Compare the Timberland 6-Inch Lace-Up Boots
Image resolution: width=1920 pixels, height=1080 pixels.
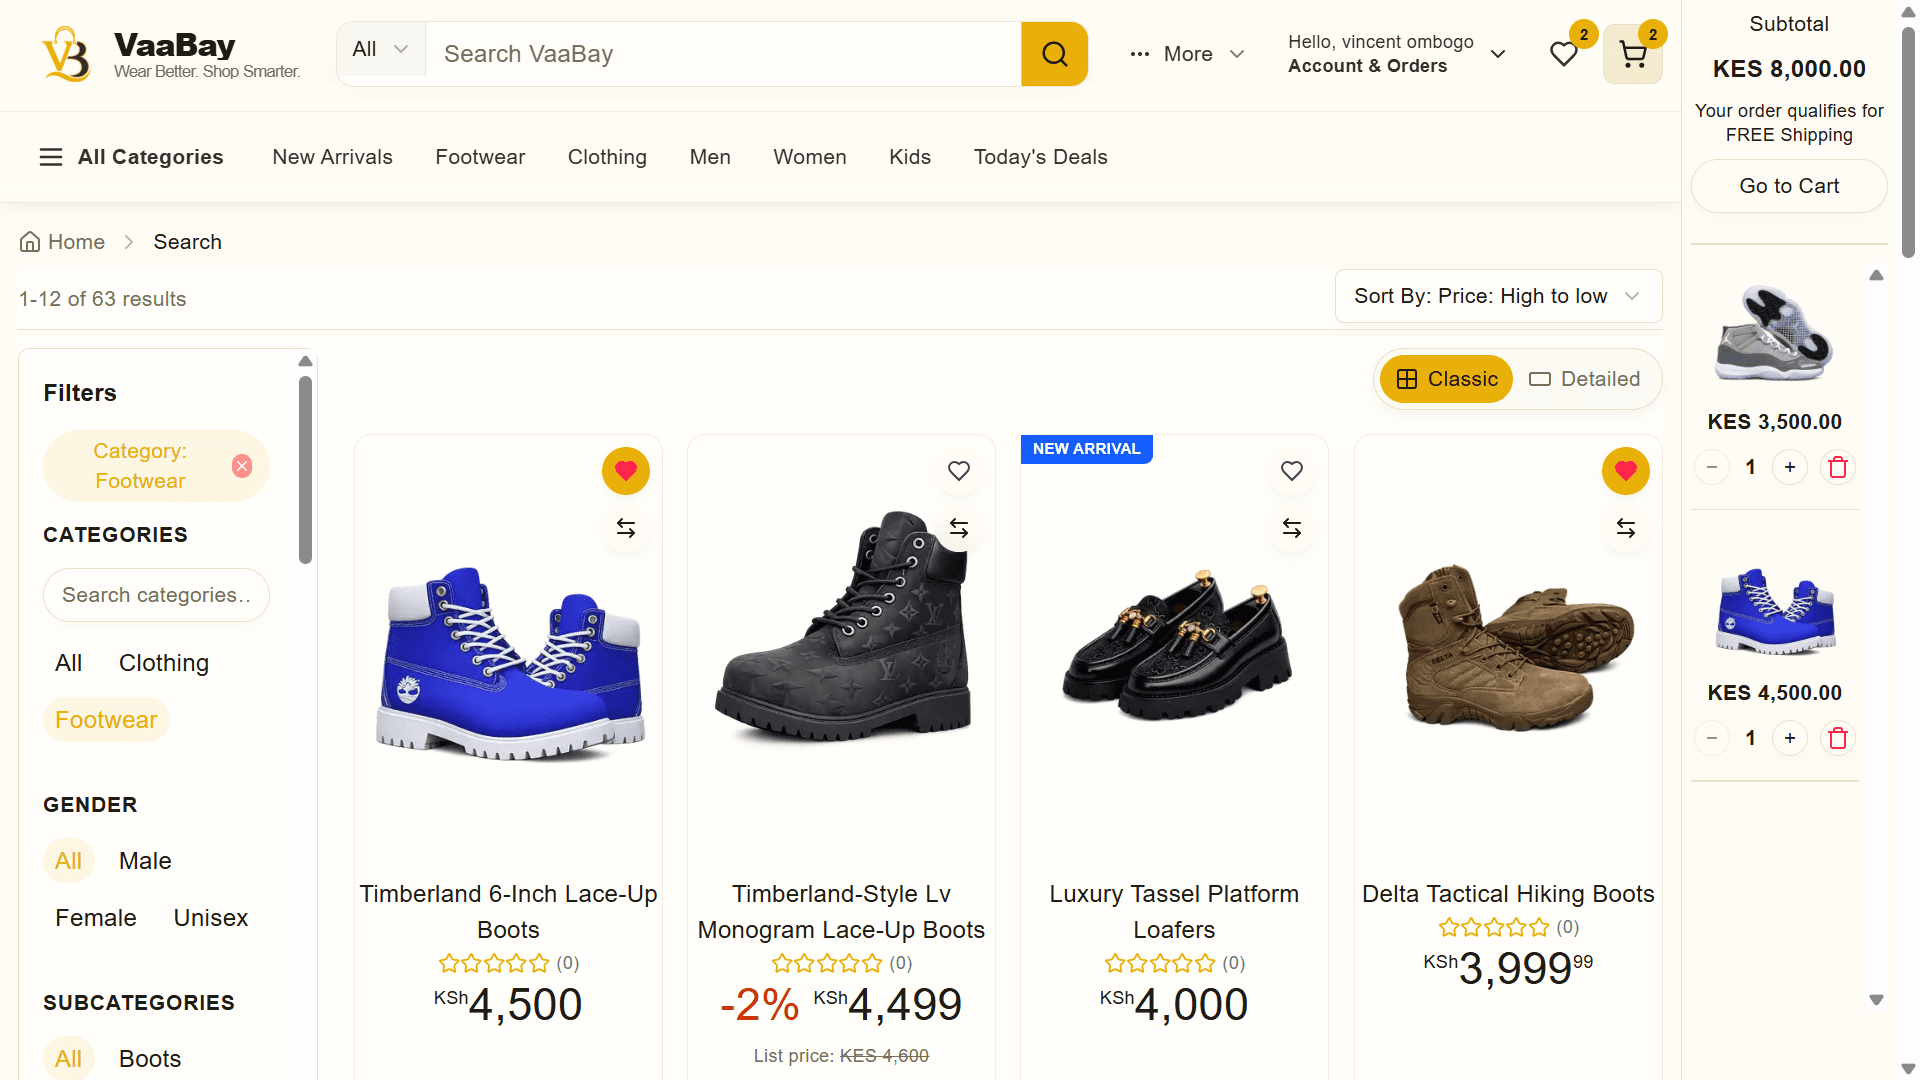[626, 528]
